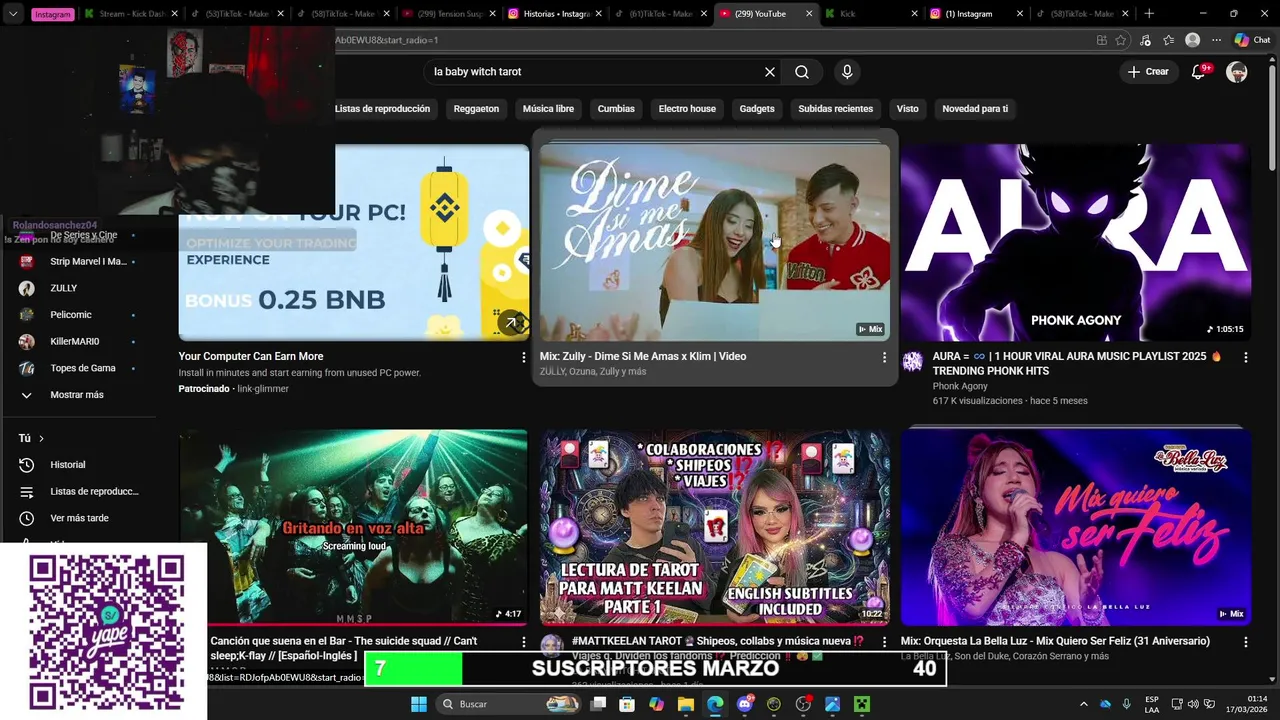Expand the 'Tú' section chevron
1280x720 pixels.
click(x=41, y=438)
